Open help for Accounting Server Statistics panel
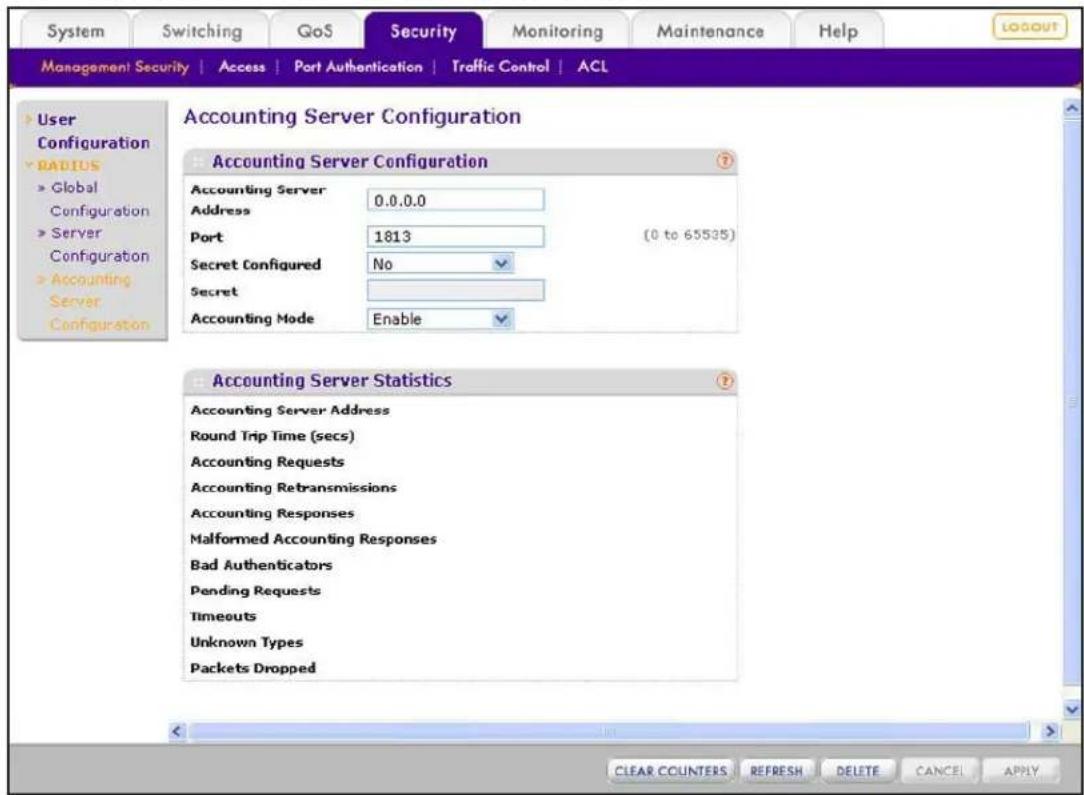Image resolution: width=1084 pixels, height=795 pixels. click(x=724, y=381)
